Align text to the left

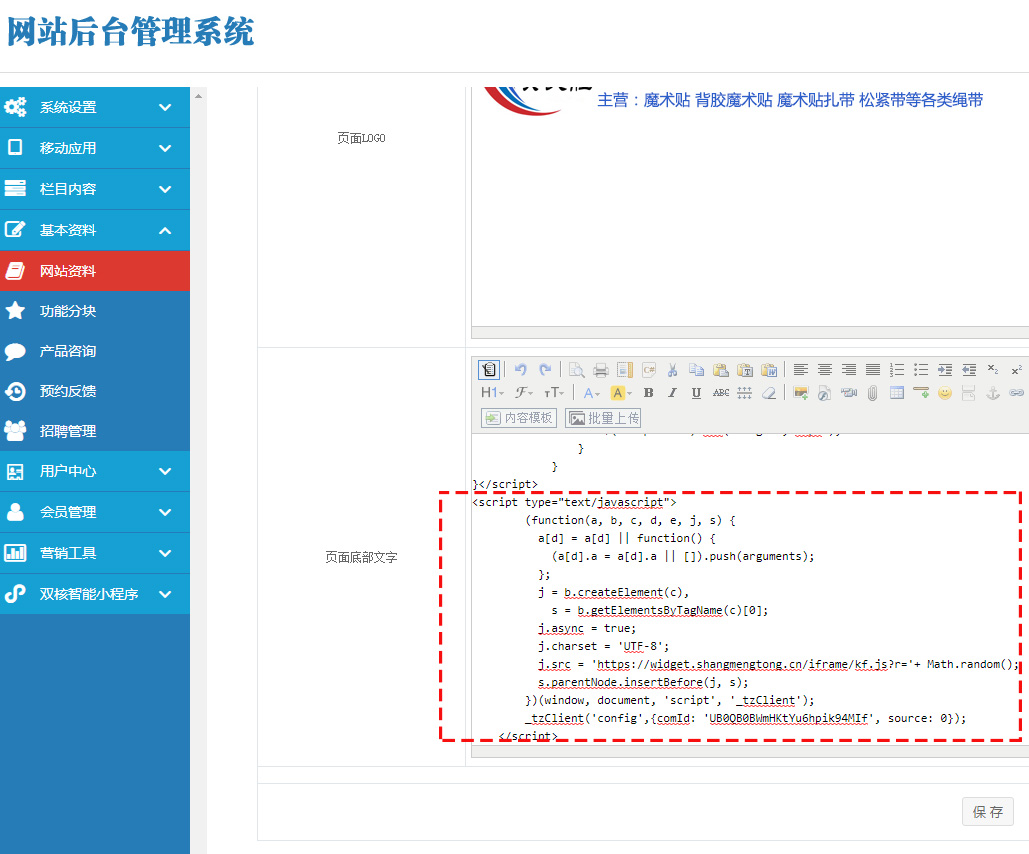point(801,370)
